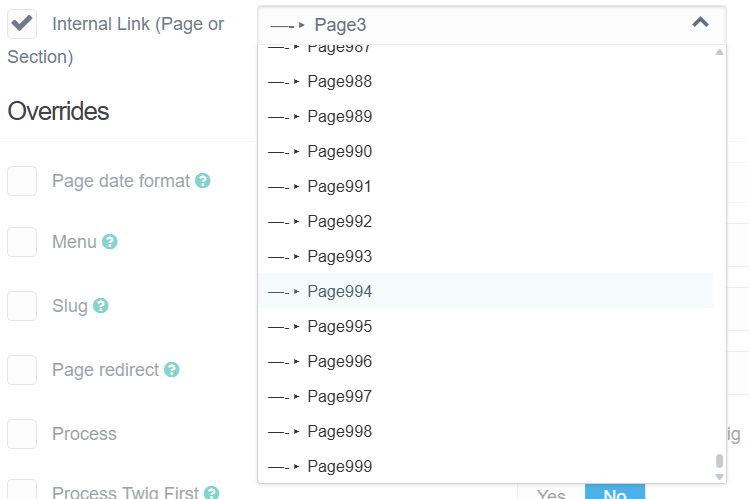Click the Overrides section heading
Viewport: 749px width, 499px height.
click(58, 111)
